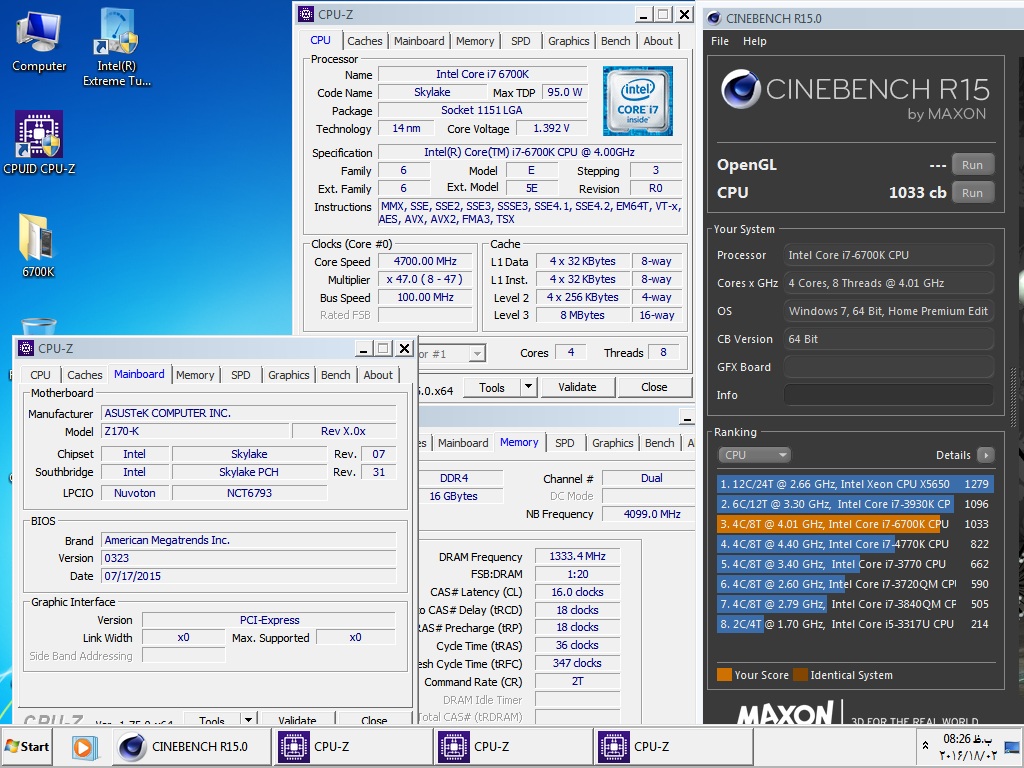
Task: Switch to the Caches tab in CPU-Z
Action: pyautogui.click(x=365, y=41)
